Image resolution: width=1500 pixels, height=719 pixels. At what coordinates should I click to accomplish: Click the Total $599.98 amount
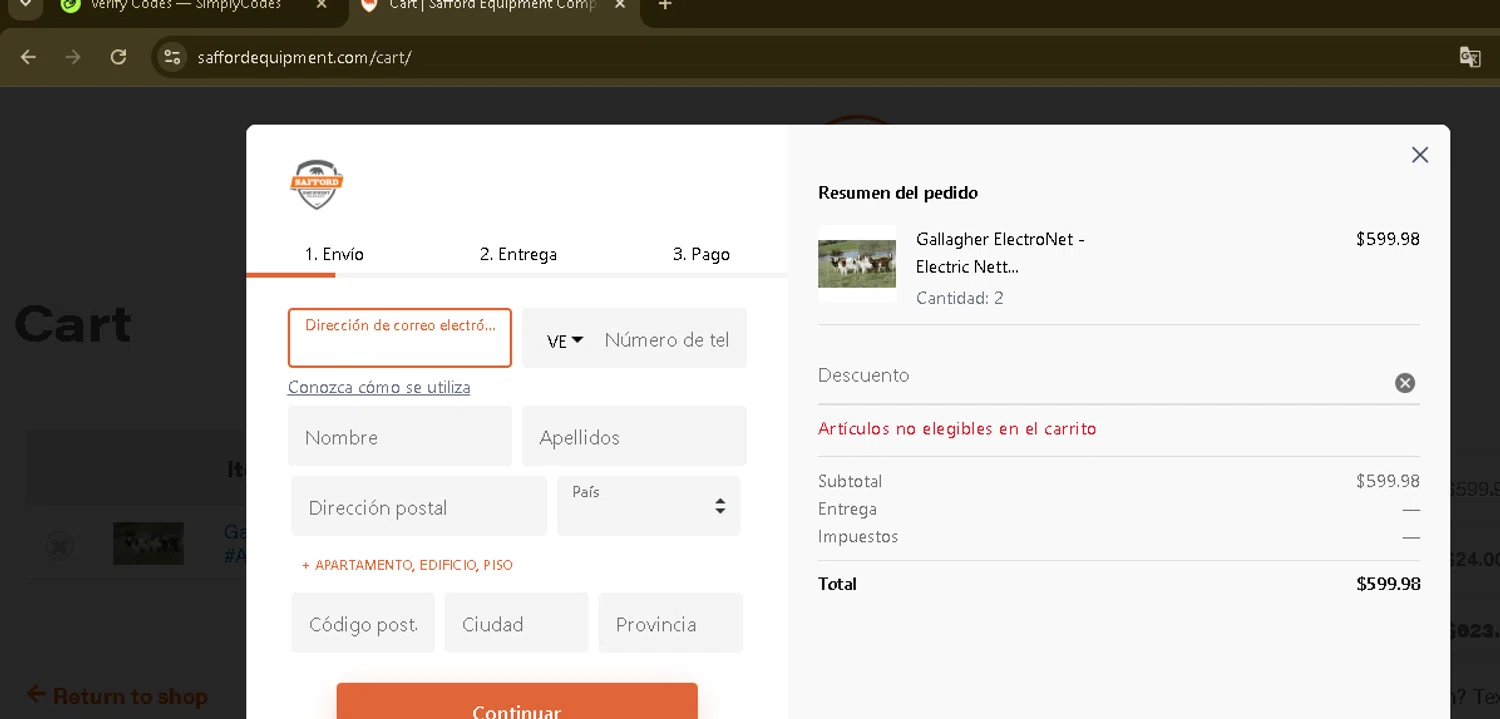[x=1388, y=584]
